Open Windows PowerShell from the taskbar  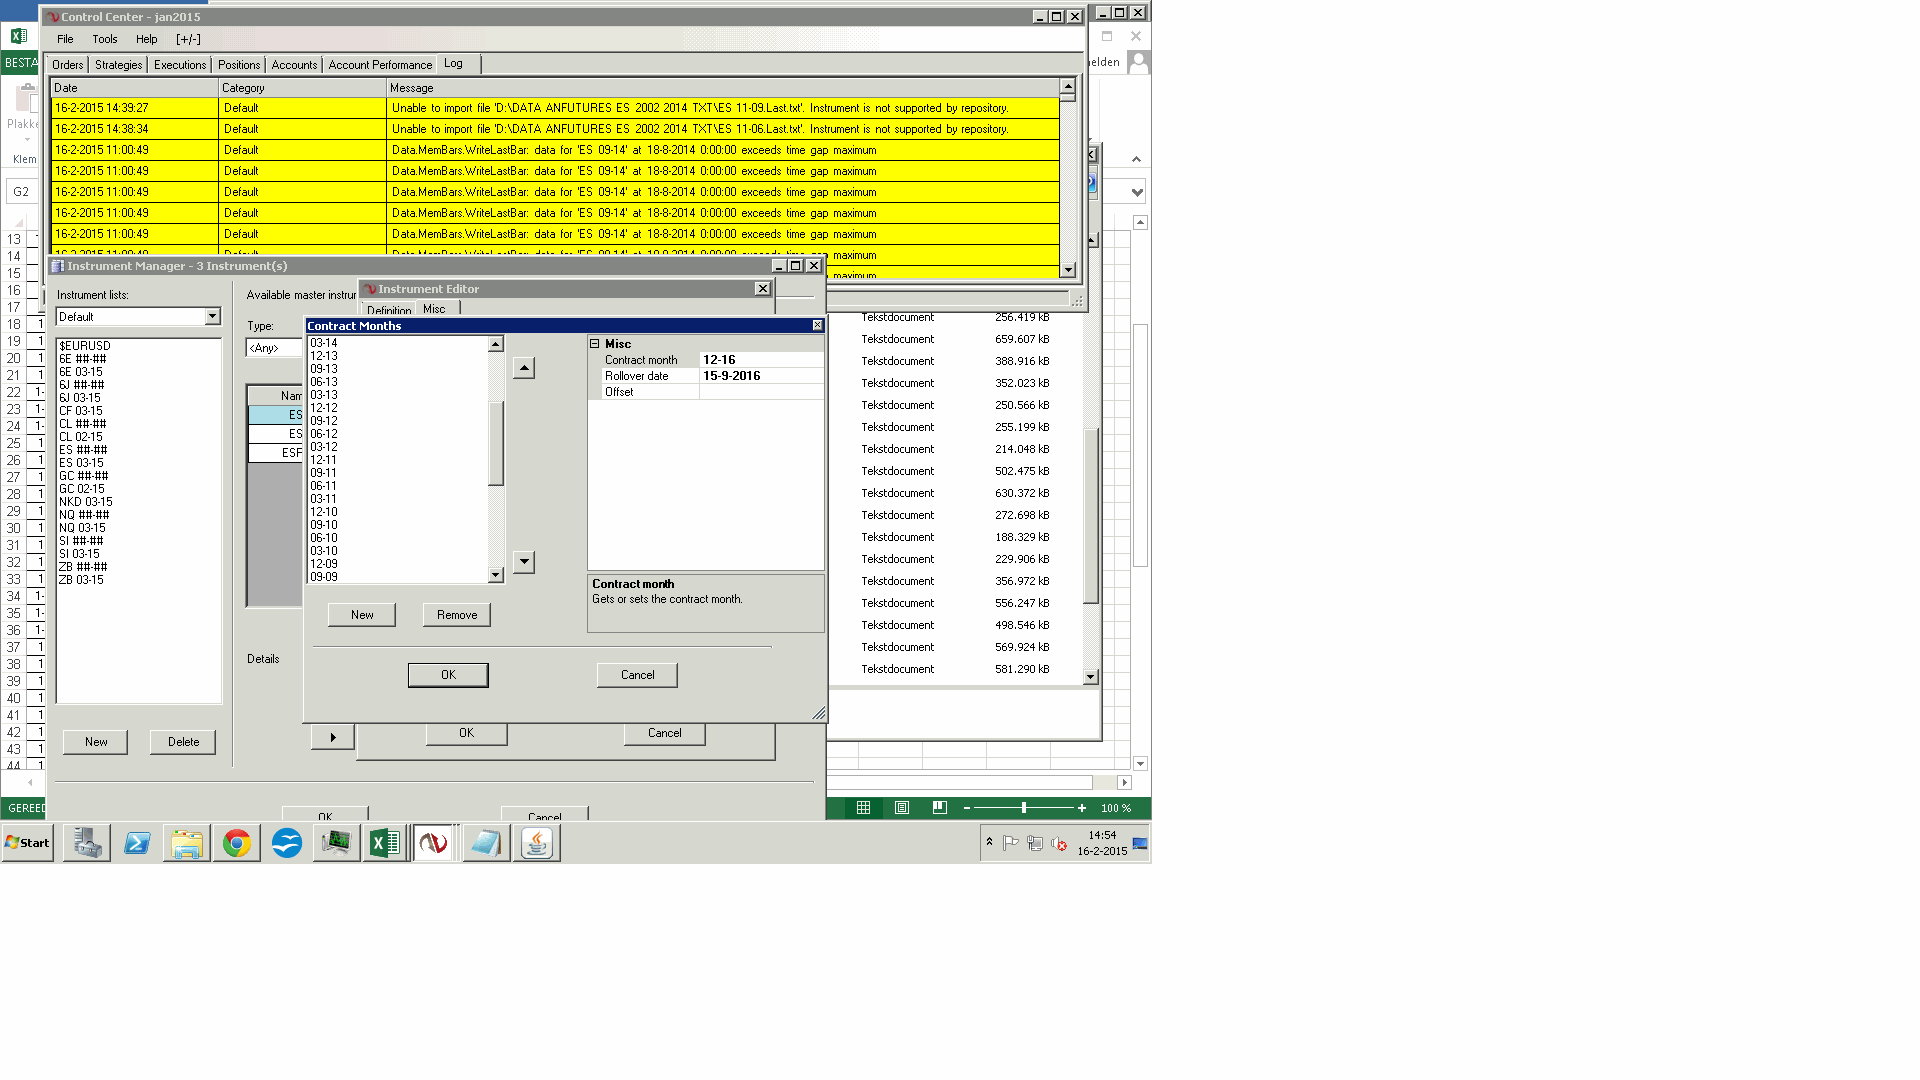point(137,843)
